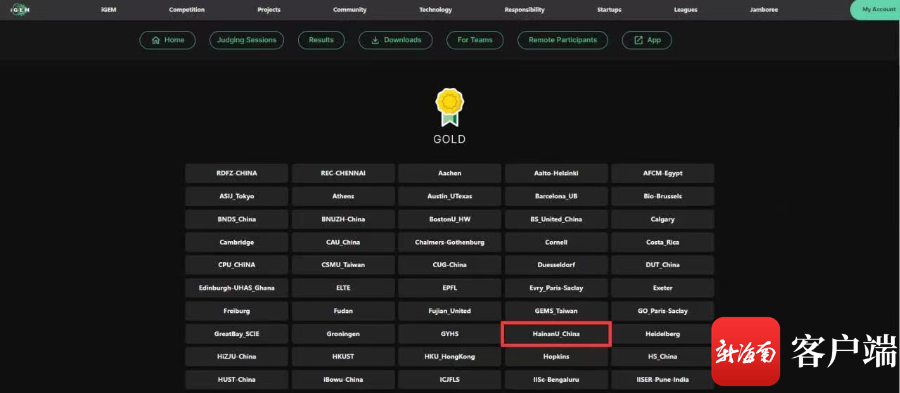
Task: Open Downloads with the download arrow icon
Action: 395,40
